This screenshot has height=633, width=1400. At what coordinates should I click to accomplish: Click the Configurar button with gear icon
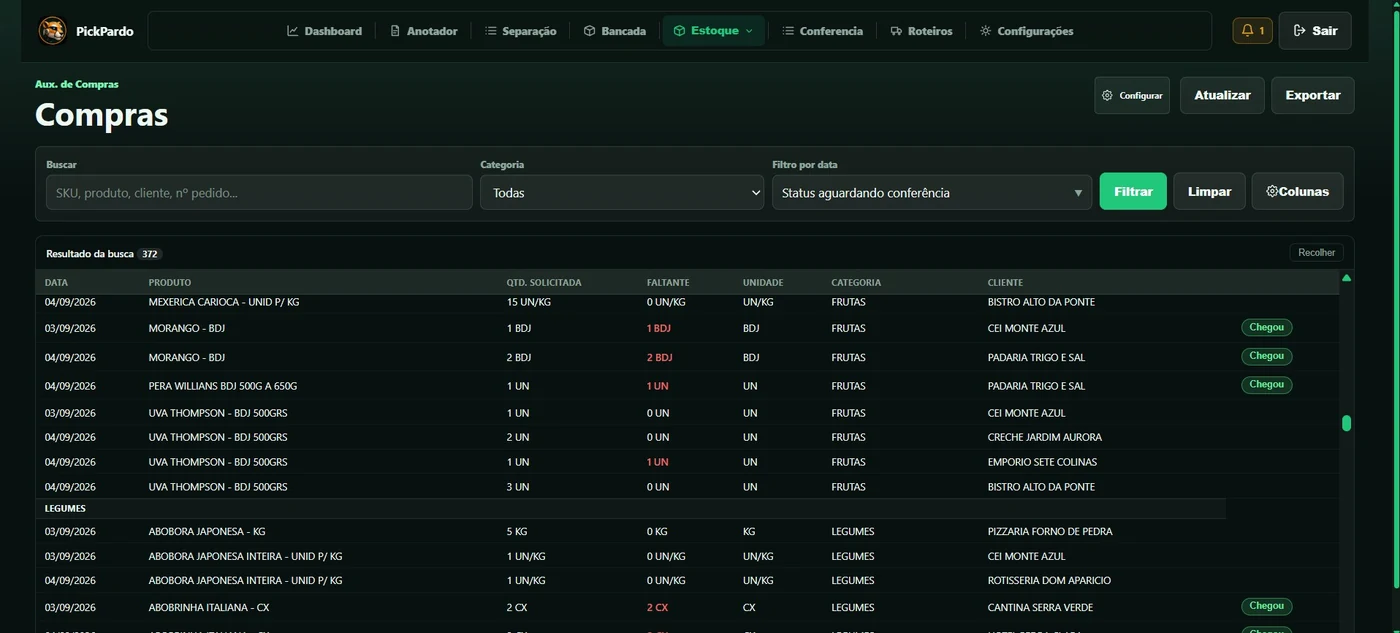[x=1132, y=95]
